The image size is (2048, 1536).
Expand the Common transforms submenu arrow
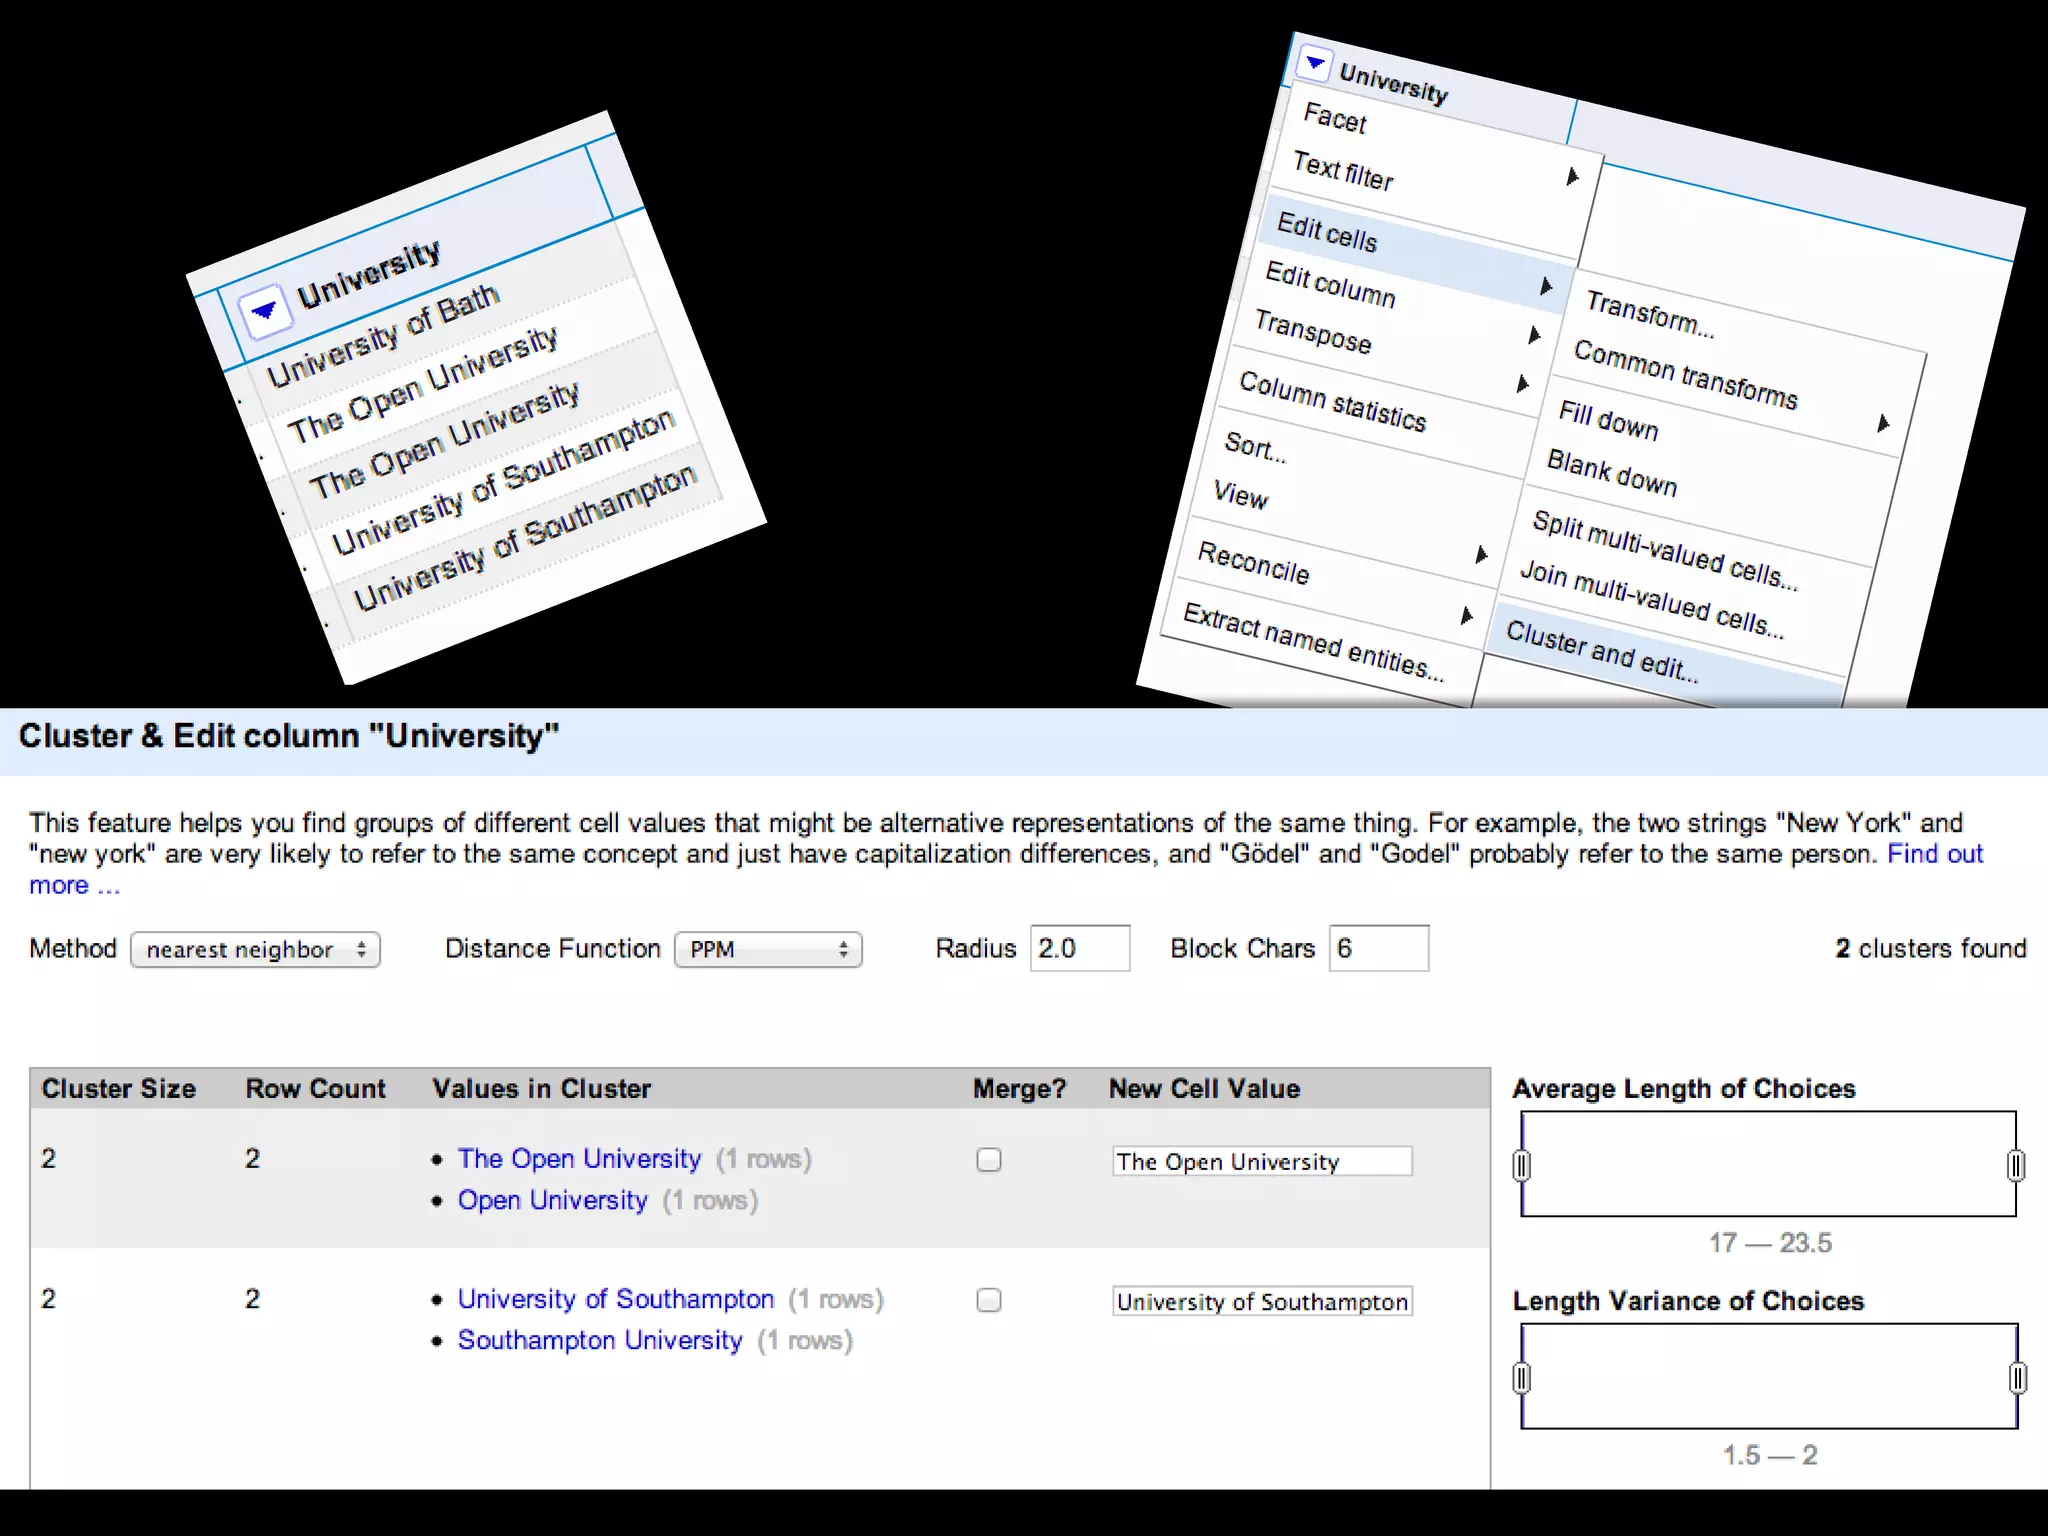click(x=1883, y=424)
